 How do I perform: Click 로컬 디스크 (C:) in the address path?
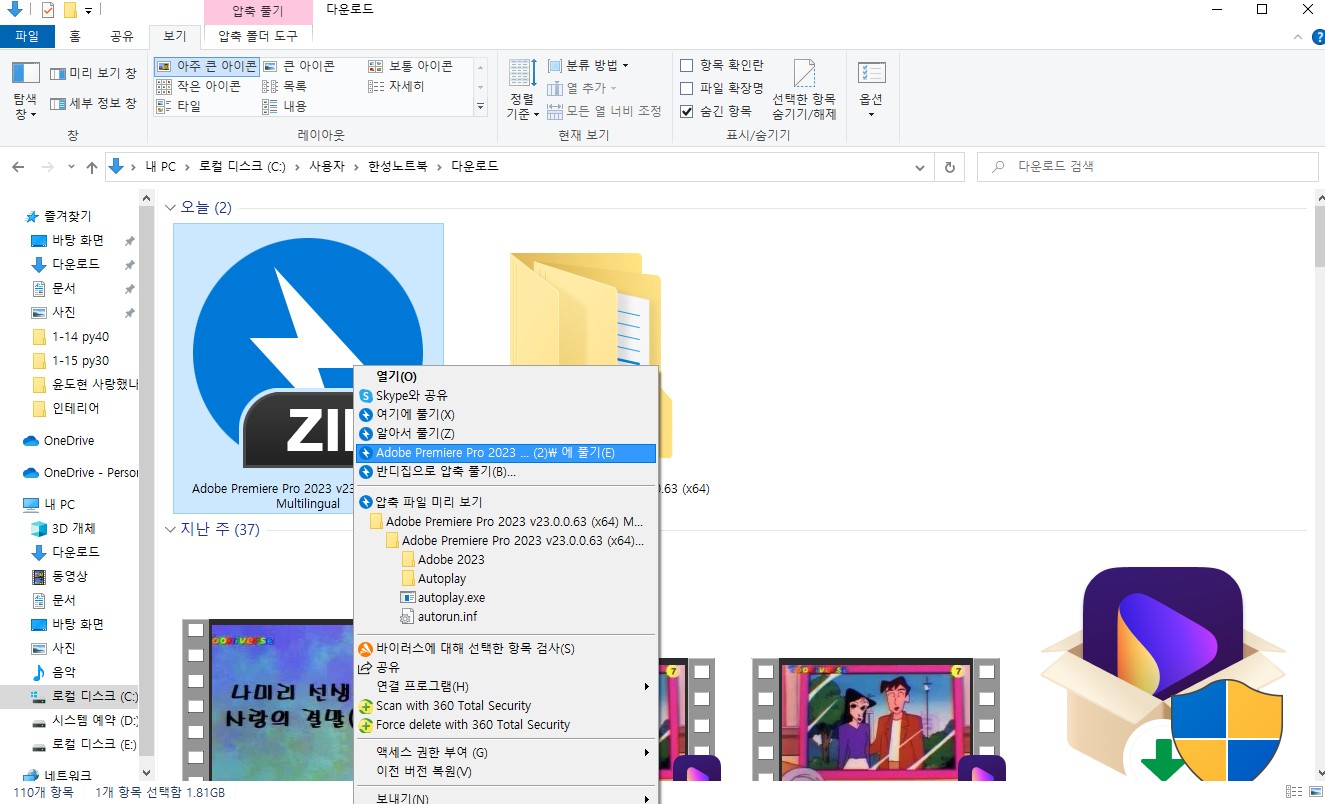point(242,167)
